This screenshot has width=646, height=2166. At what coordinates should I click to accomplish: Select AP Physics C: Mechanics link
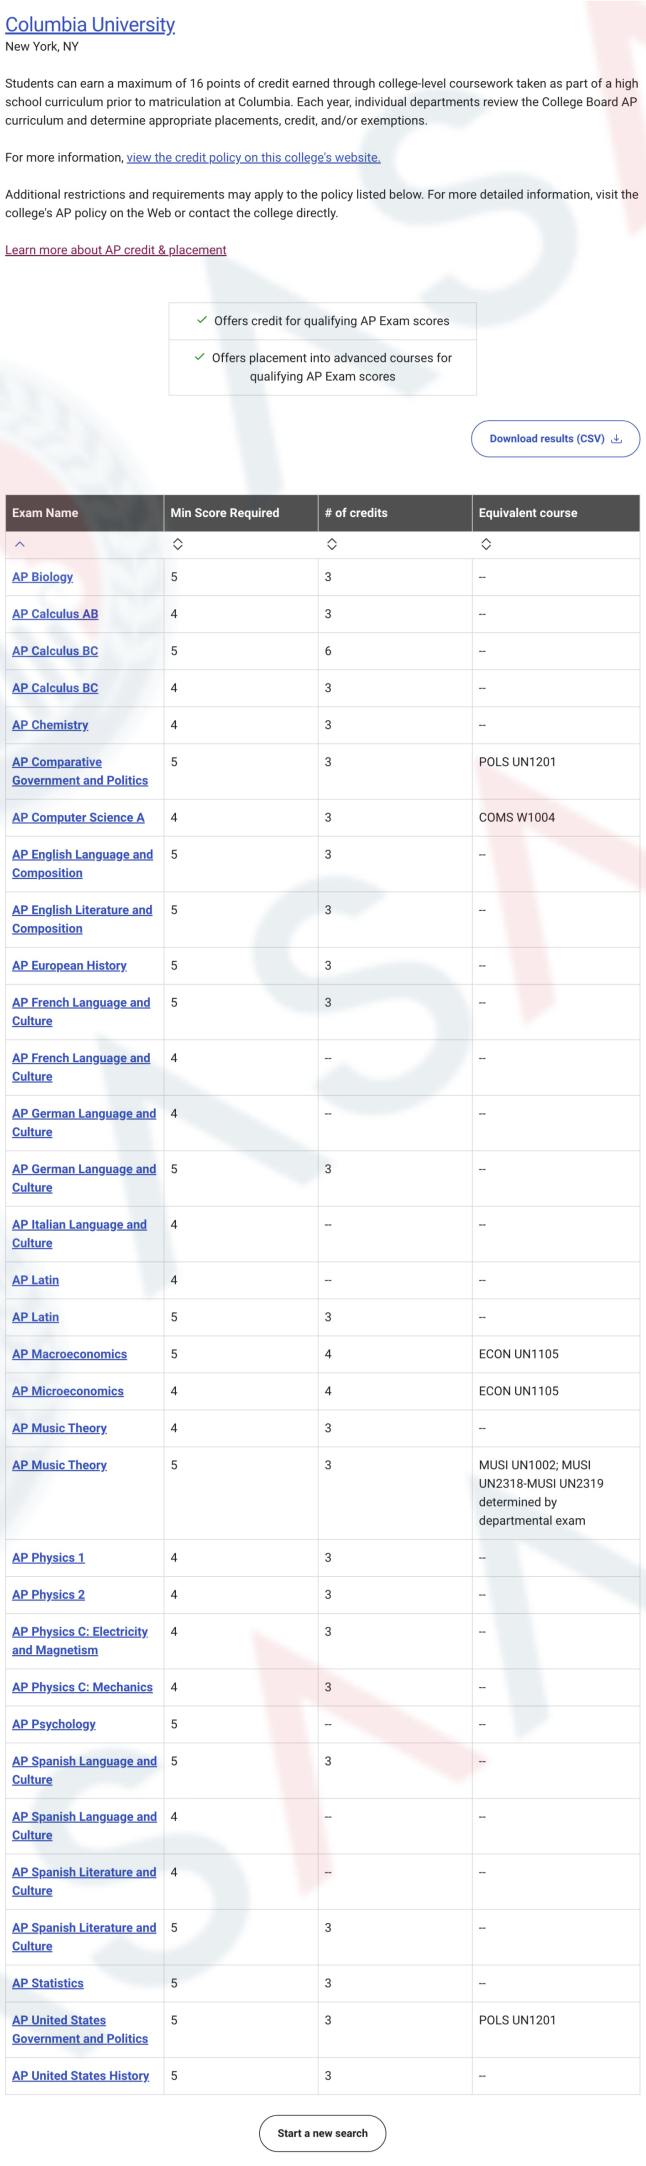click(82, 1688)
